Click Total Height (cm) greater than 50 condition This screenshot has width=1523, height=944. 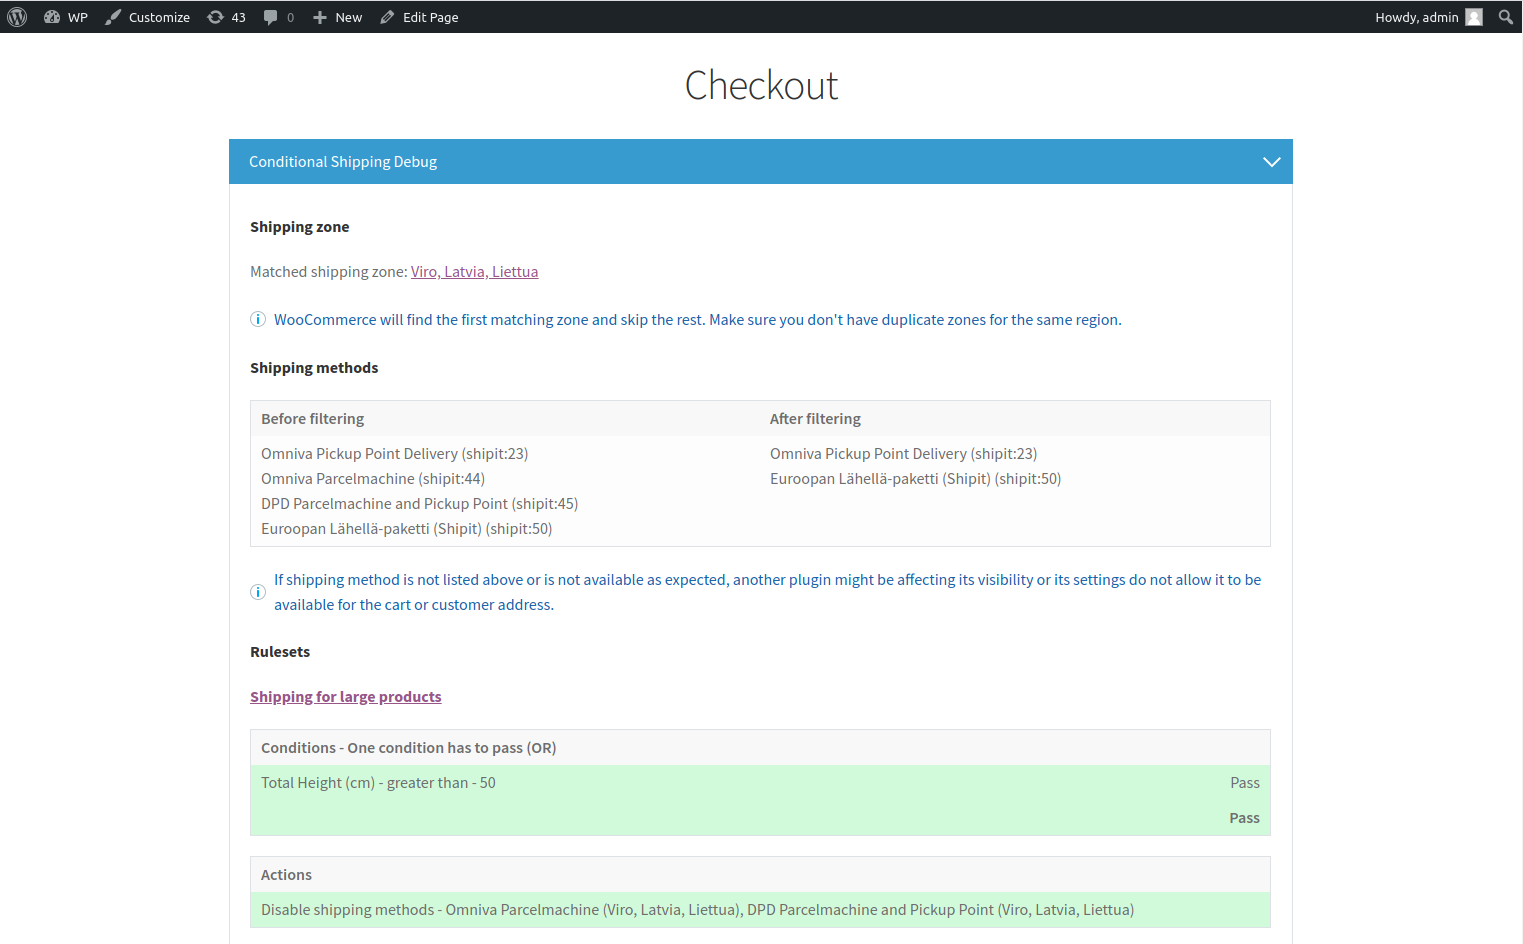coord(379,783)
